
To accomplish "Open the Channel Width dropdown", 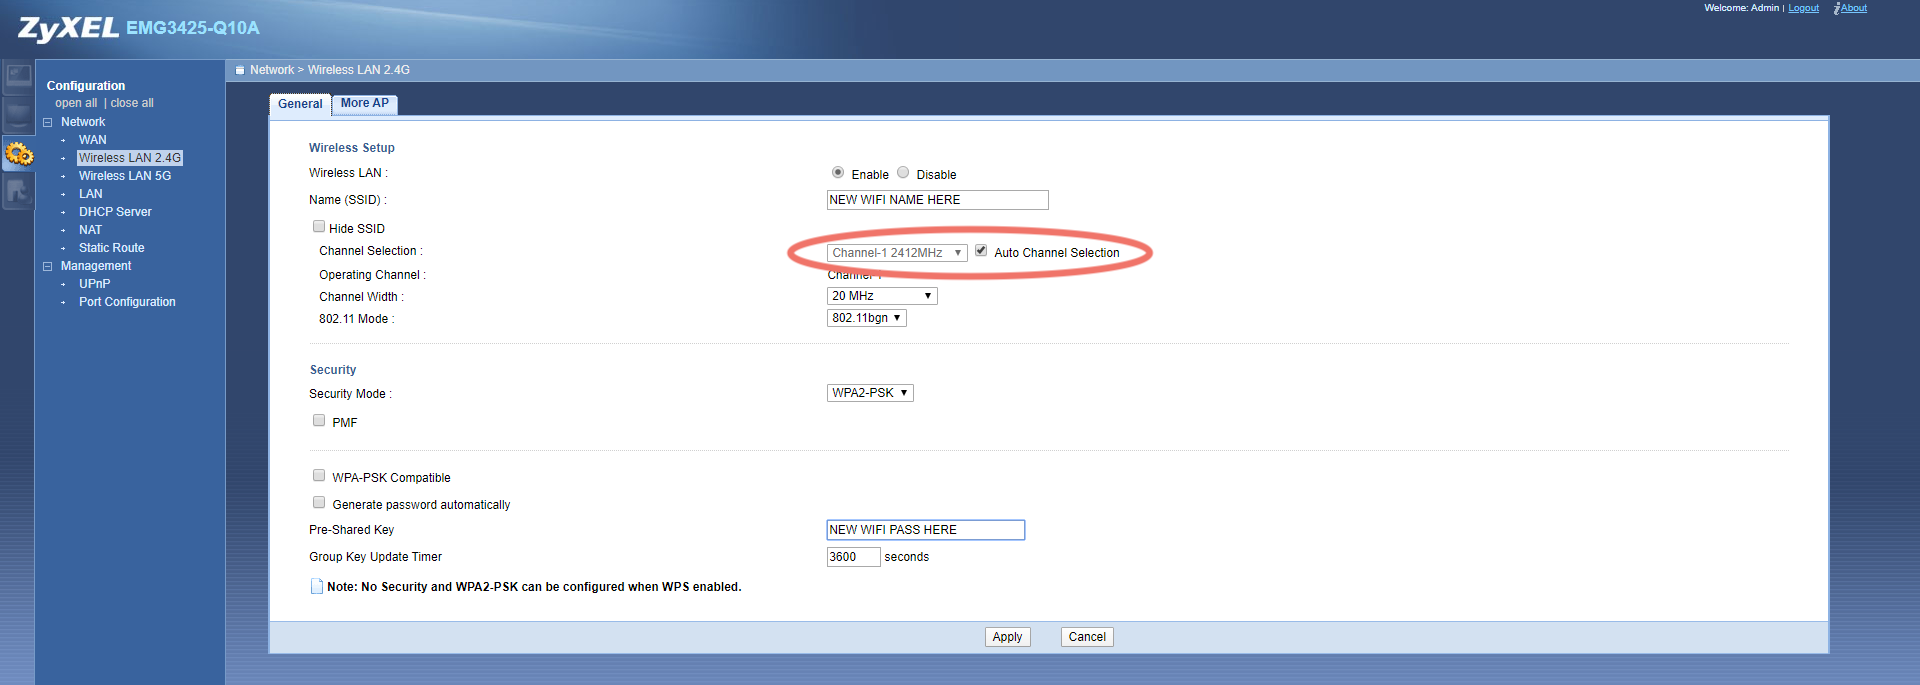I will click(881, 296).
